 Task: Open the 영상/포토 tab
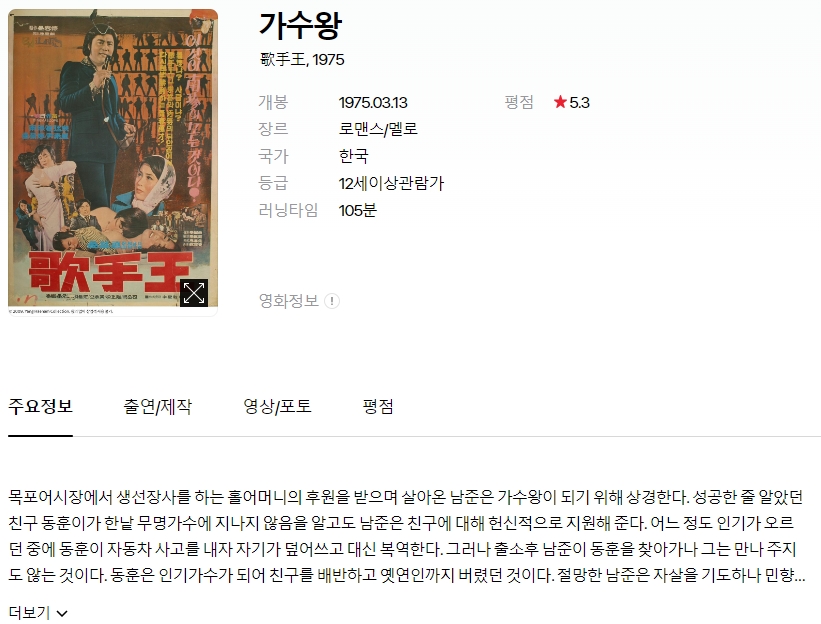click(x=278, y=407)
